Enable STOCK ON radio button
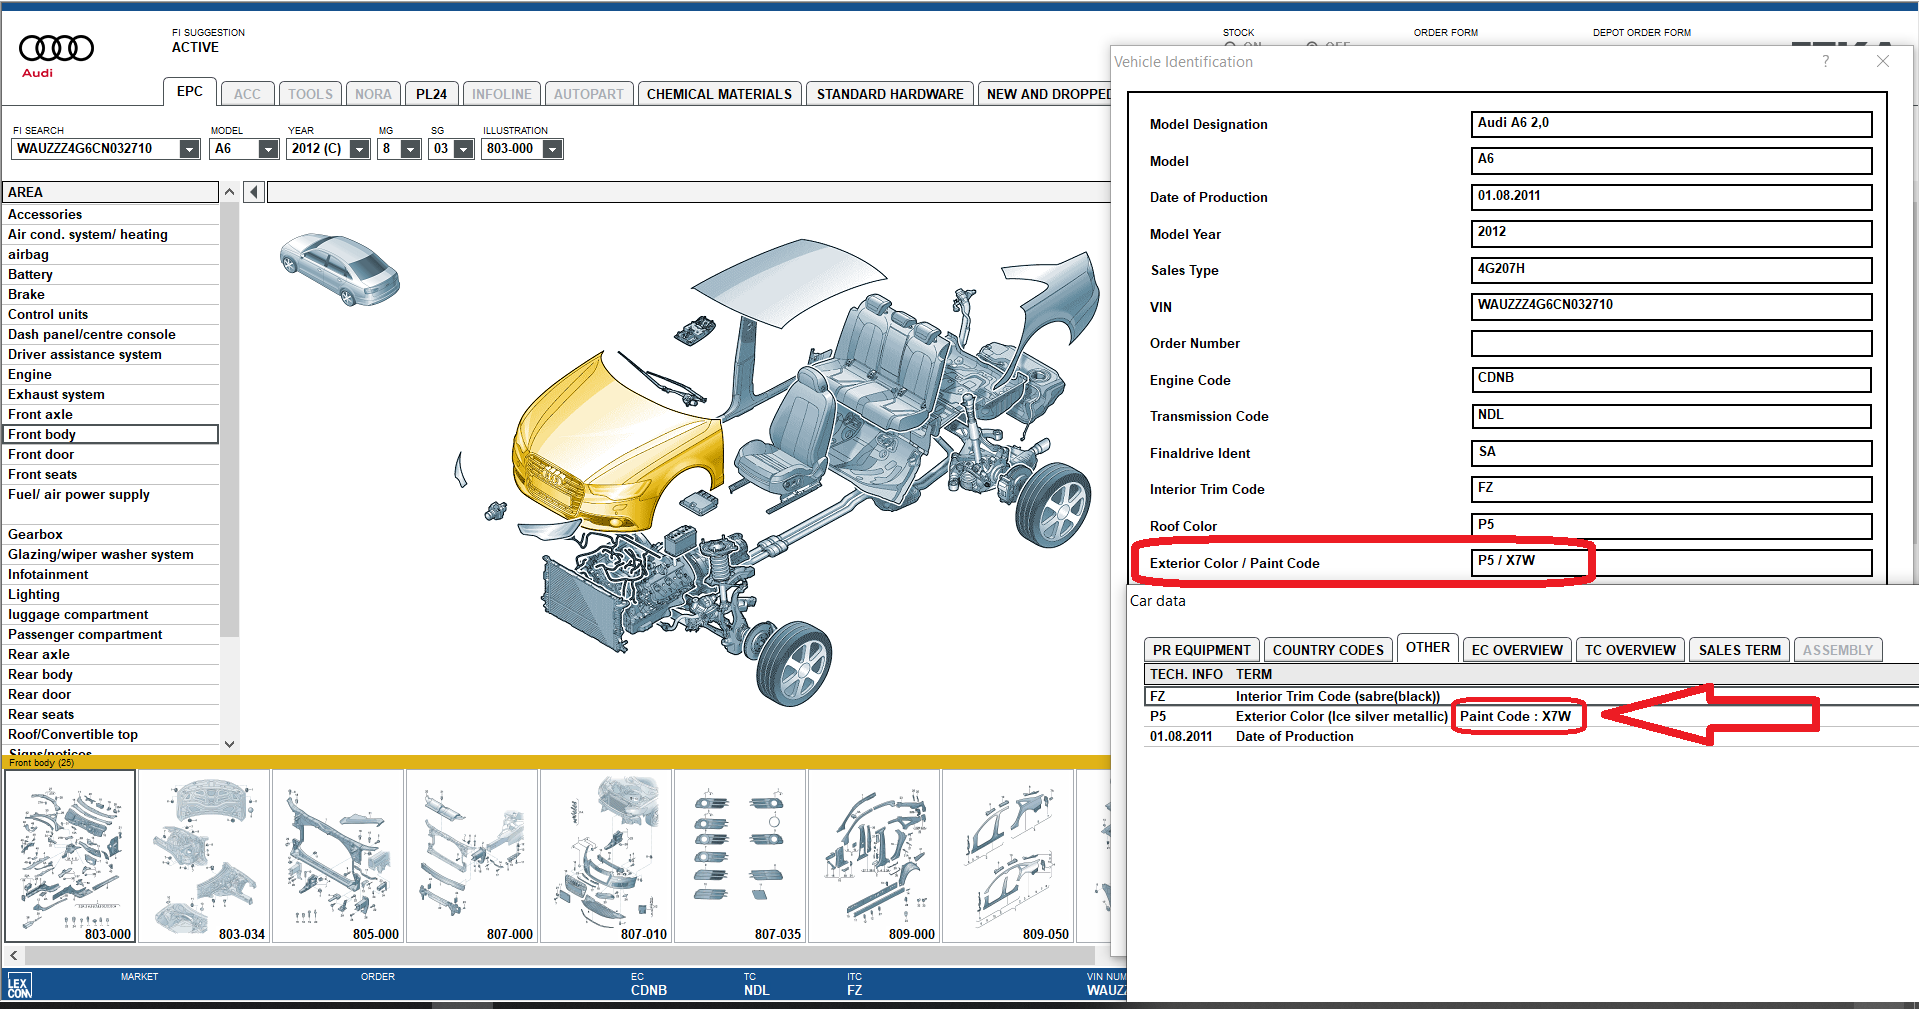 [x=1229, y=46]
